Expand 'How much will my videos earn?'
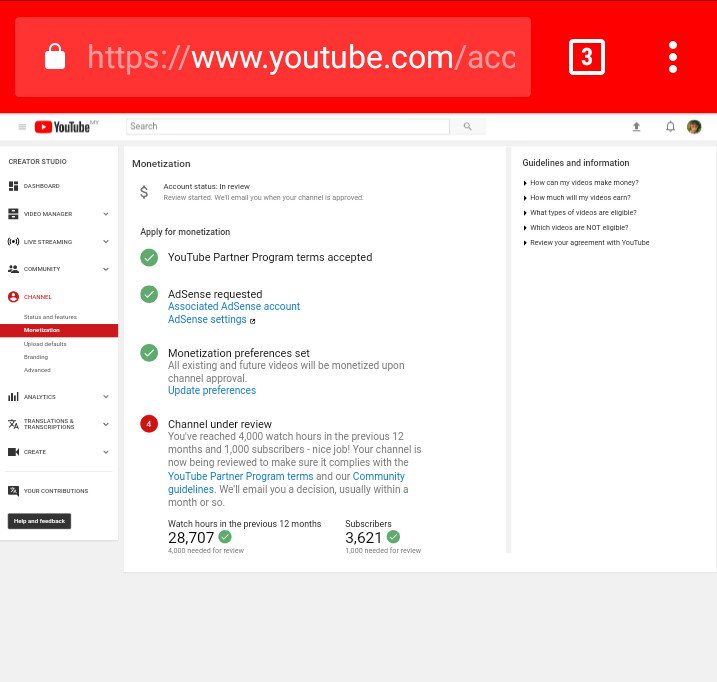Image resolution: width=717 pixels, height=682 pixels. [577, 198]
